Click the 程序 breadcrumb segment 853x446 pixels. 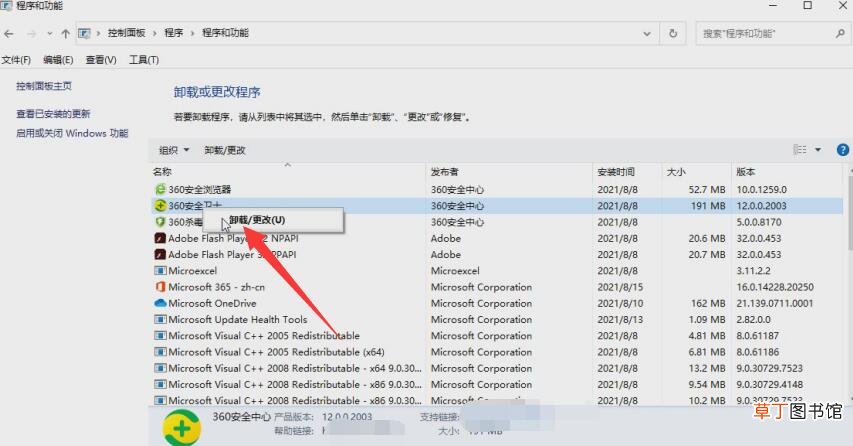pos(174,33)
